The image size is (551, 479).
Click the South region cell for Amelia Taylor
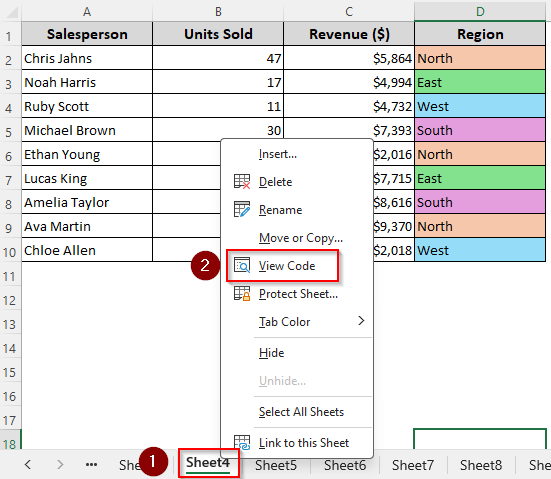480,202
